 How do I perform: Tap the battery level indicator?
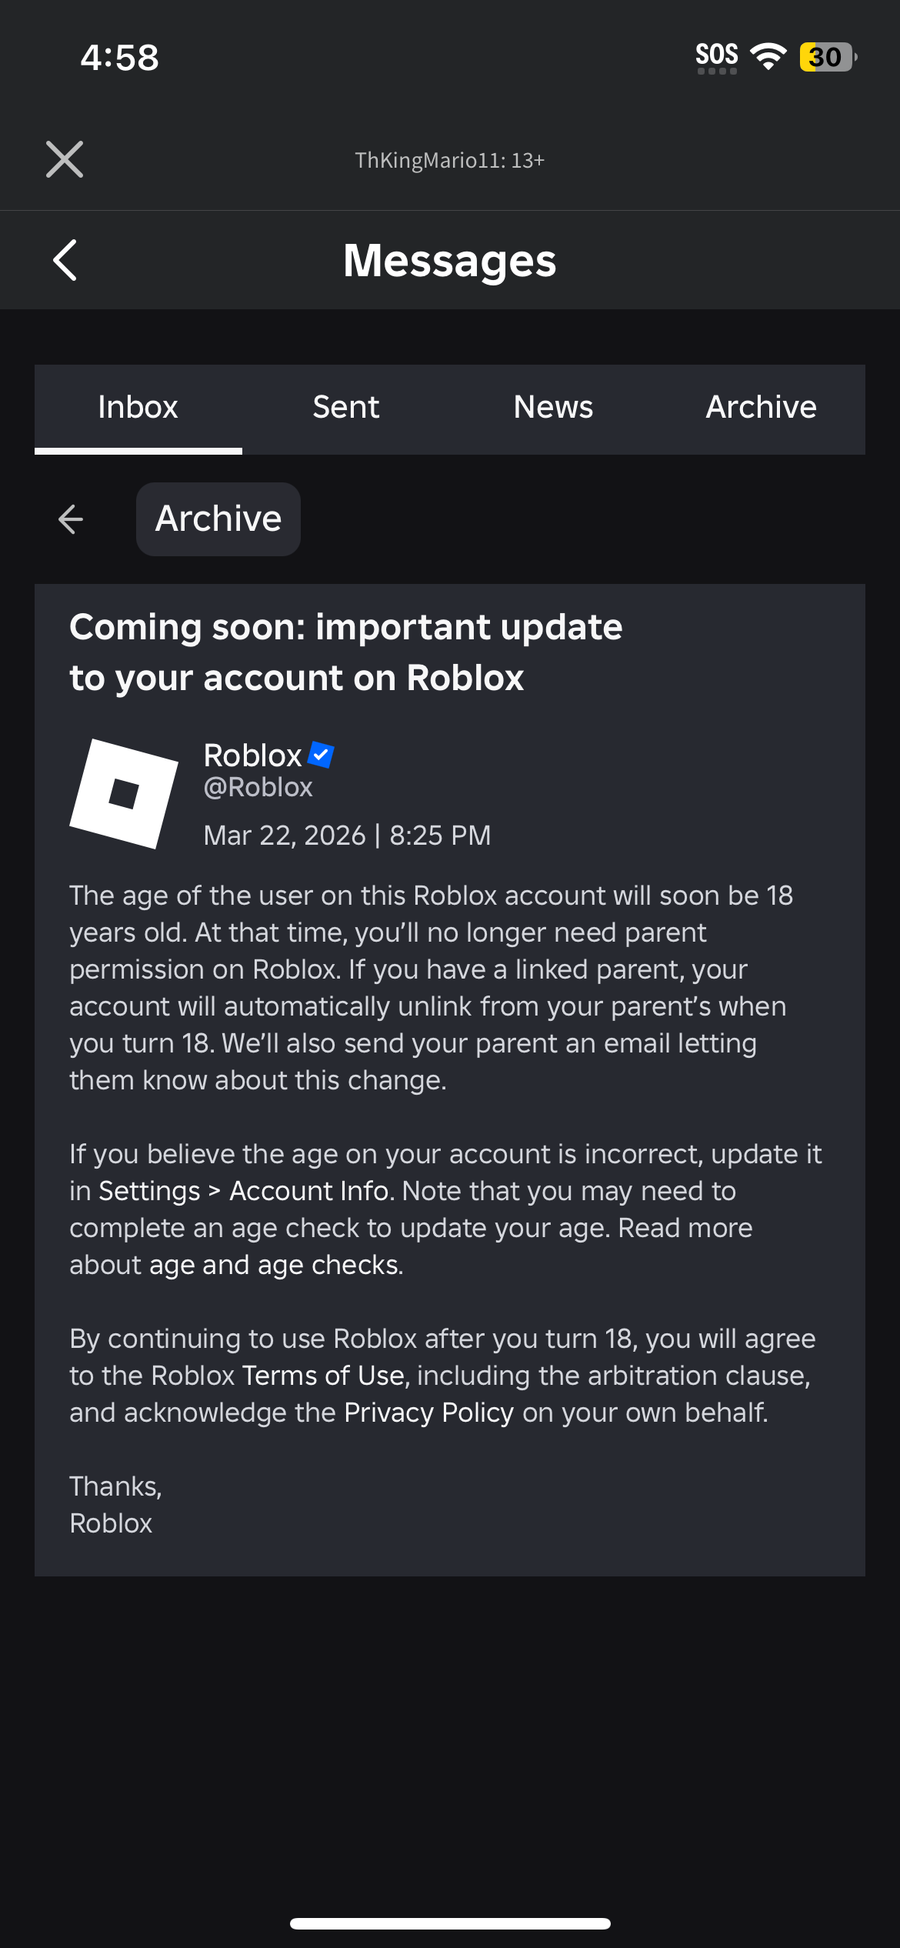coord(827,57)
